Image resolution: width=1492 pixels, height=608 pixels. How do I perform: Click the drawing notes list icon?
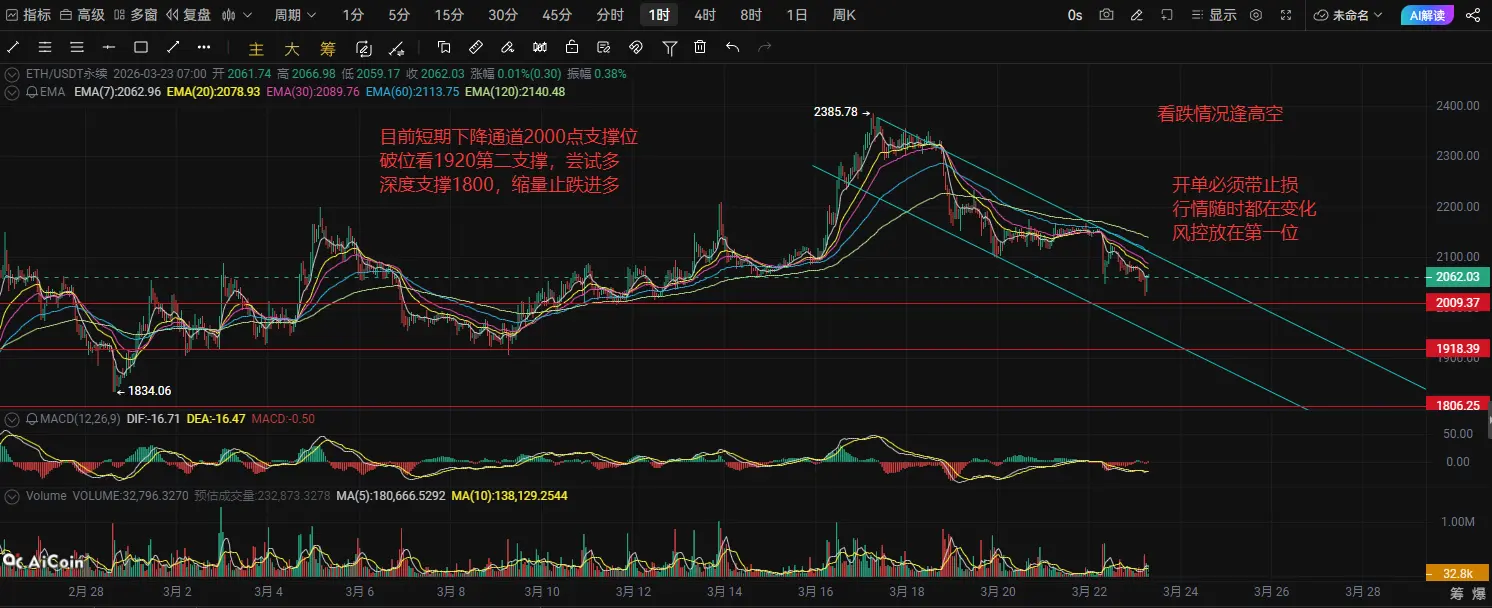(603, 47)
